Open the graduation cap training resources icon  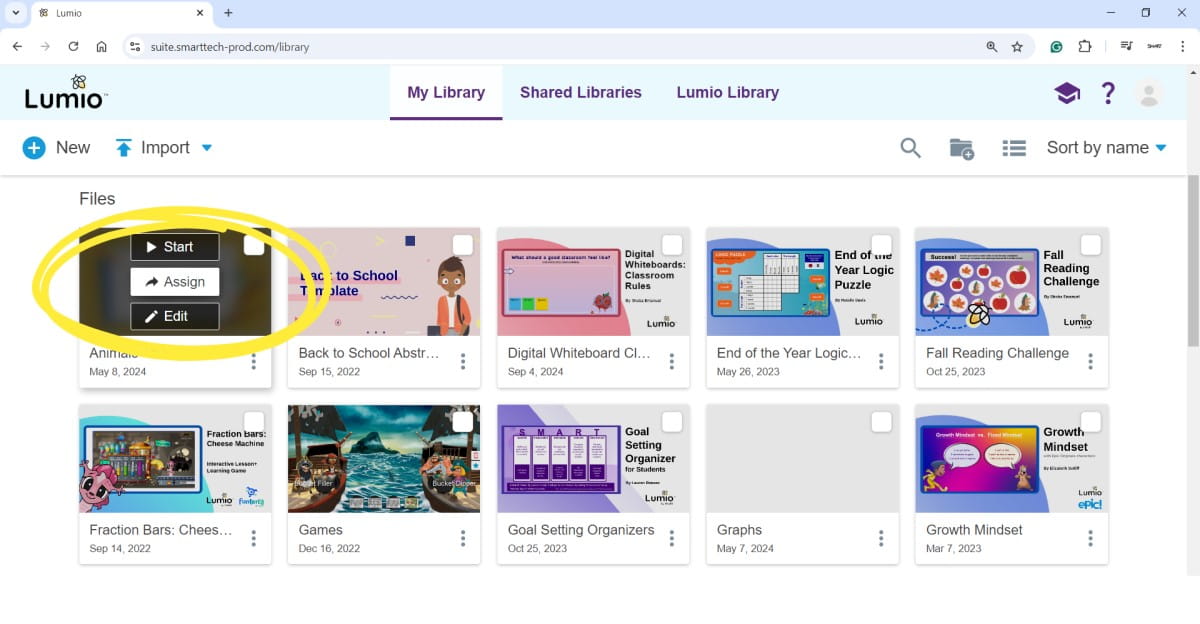pyautogui.click(x=1066, y=92)
